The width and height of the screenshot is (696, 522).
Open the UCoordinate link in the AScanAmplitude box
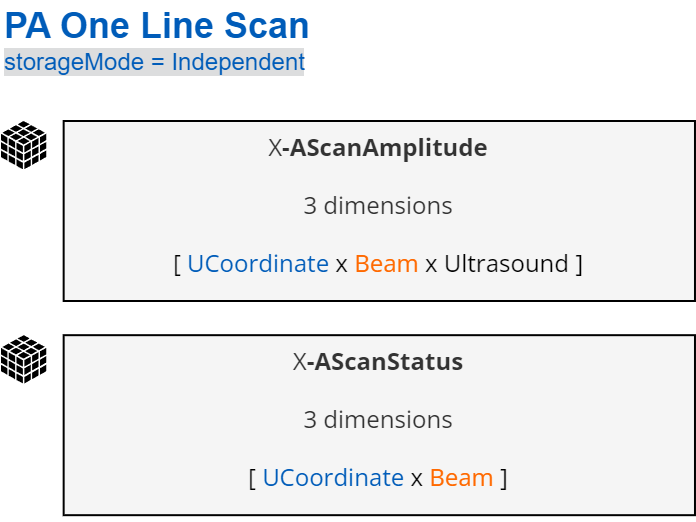pos(258,264)
